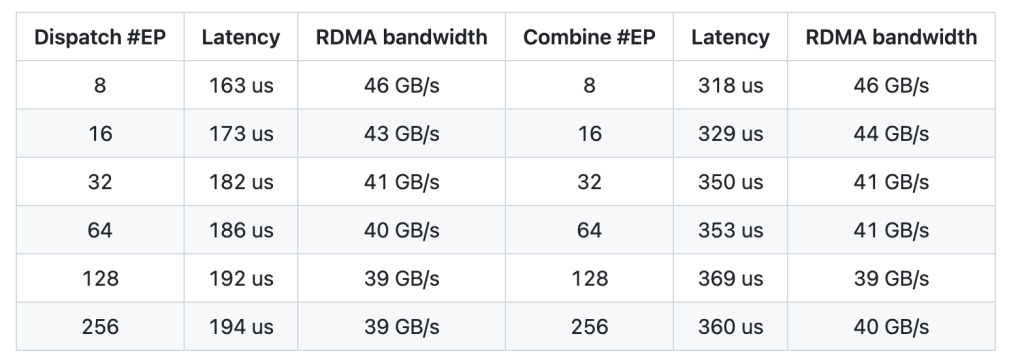
Task: Click the first RDMA bandwidth header
Action: coord(402,37)
